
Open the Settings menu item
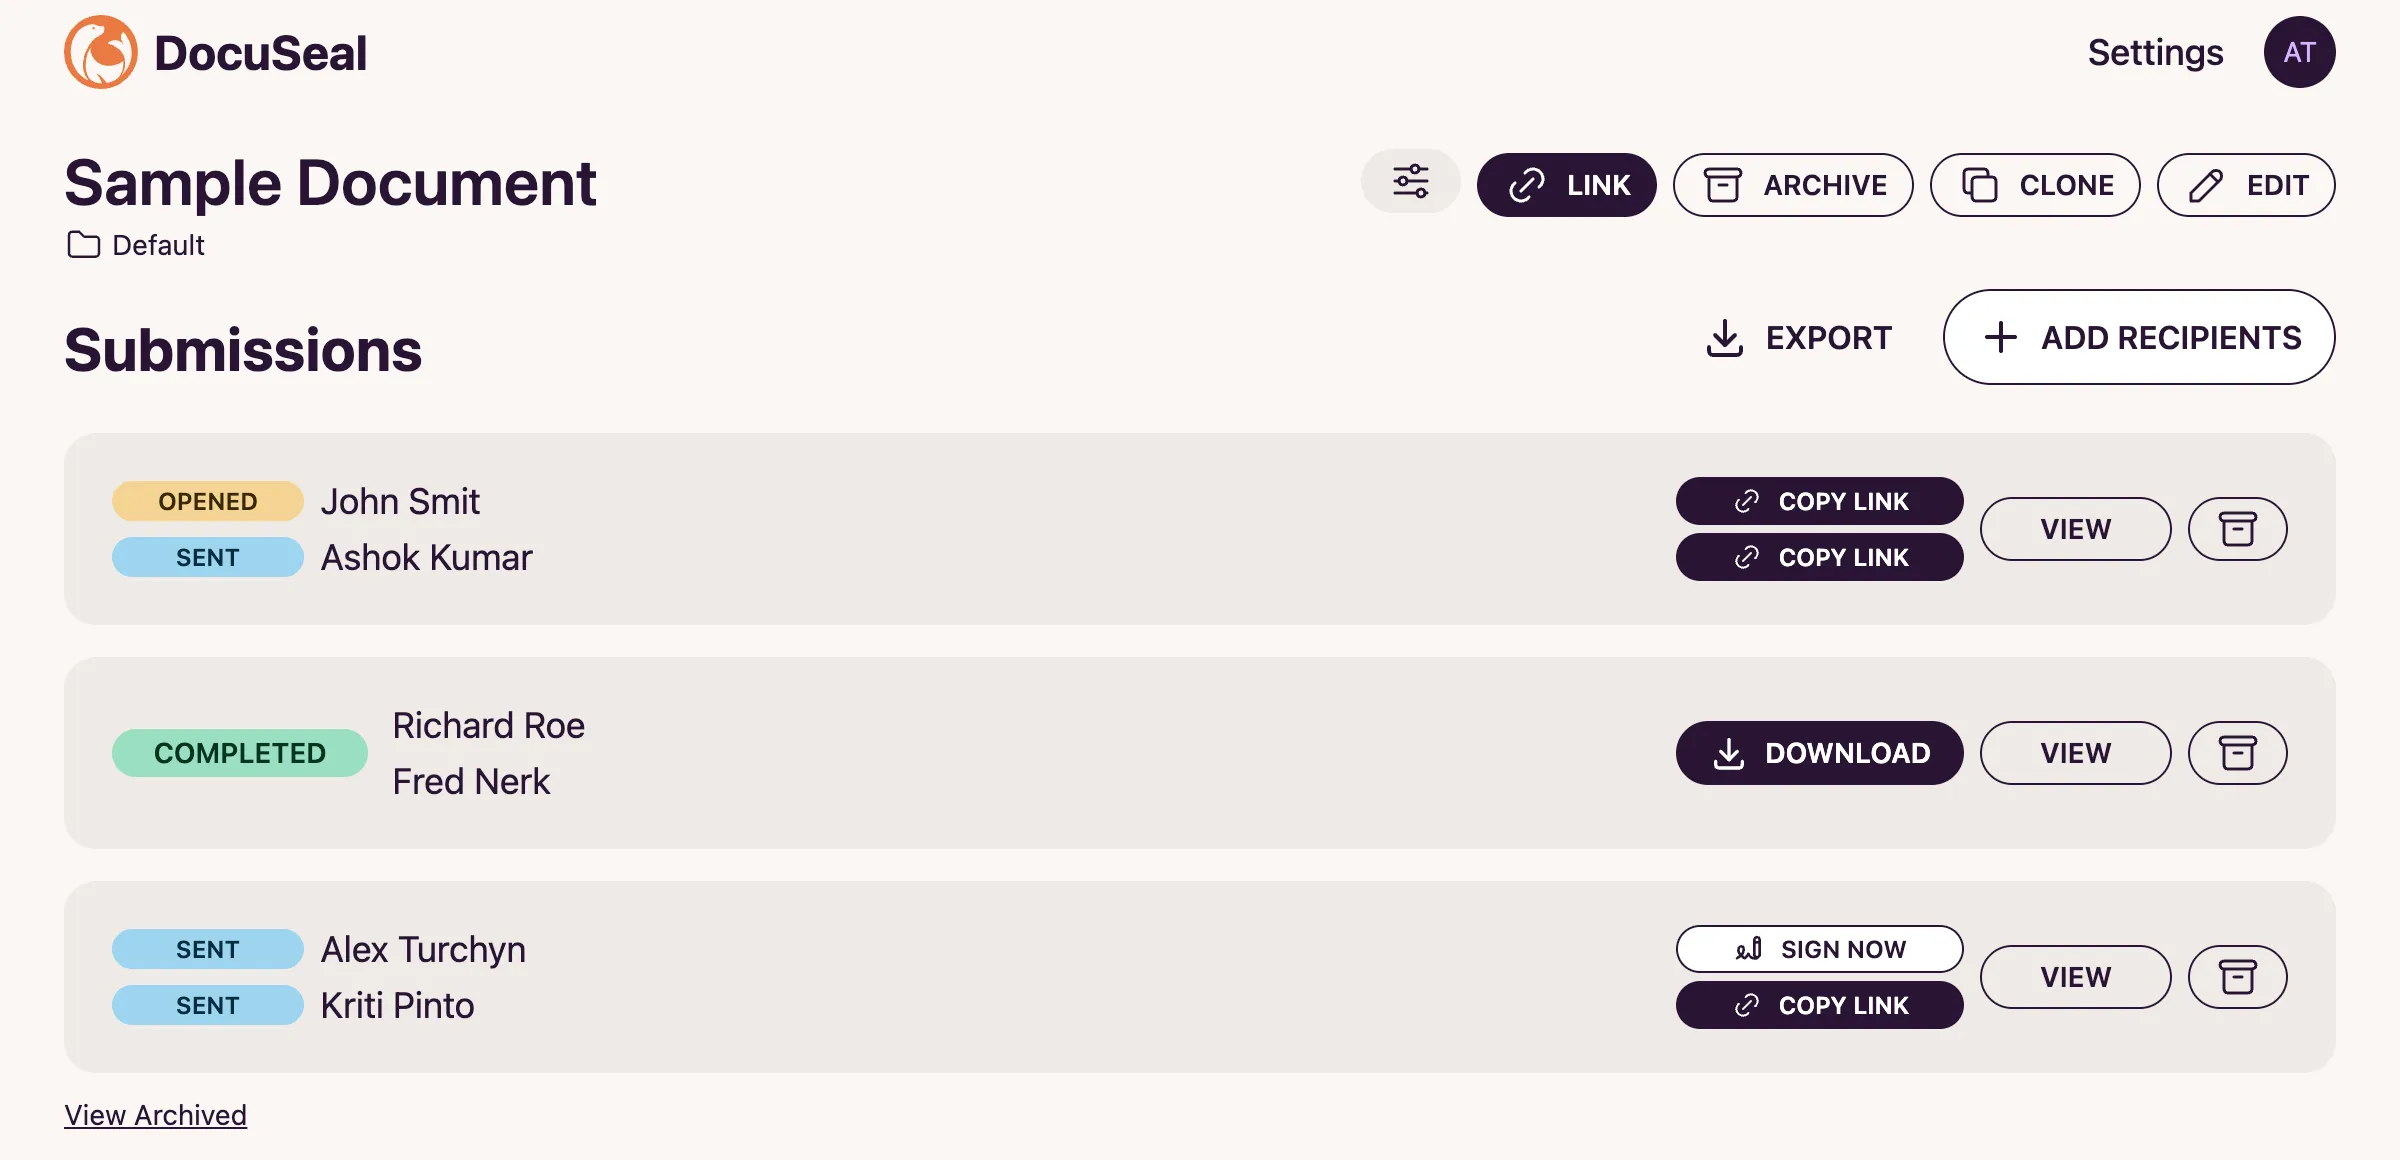[2155, 52]
